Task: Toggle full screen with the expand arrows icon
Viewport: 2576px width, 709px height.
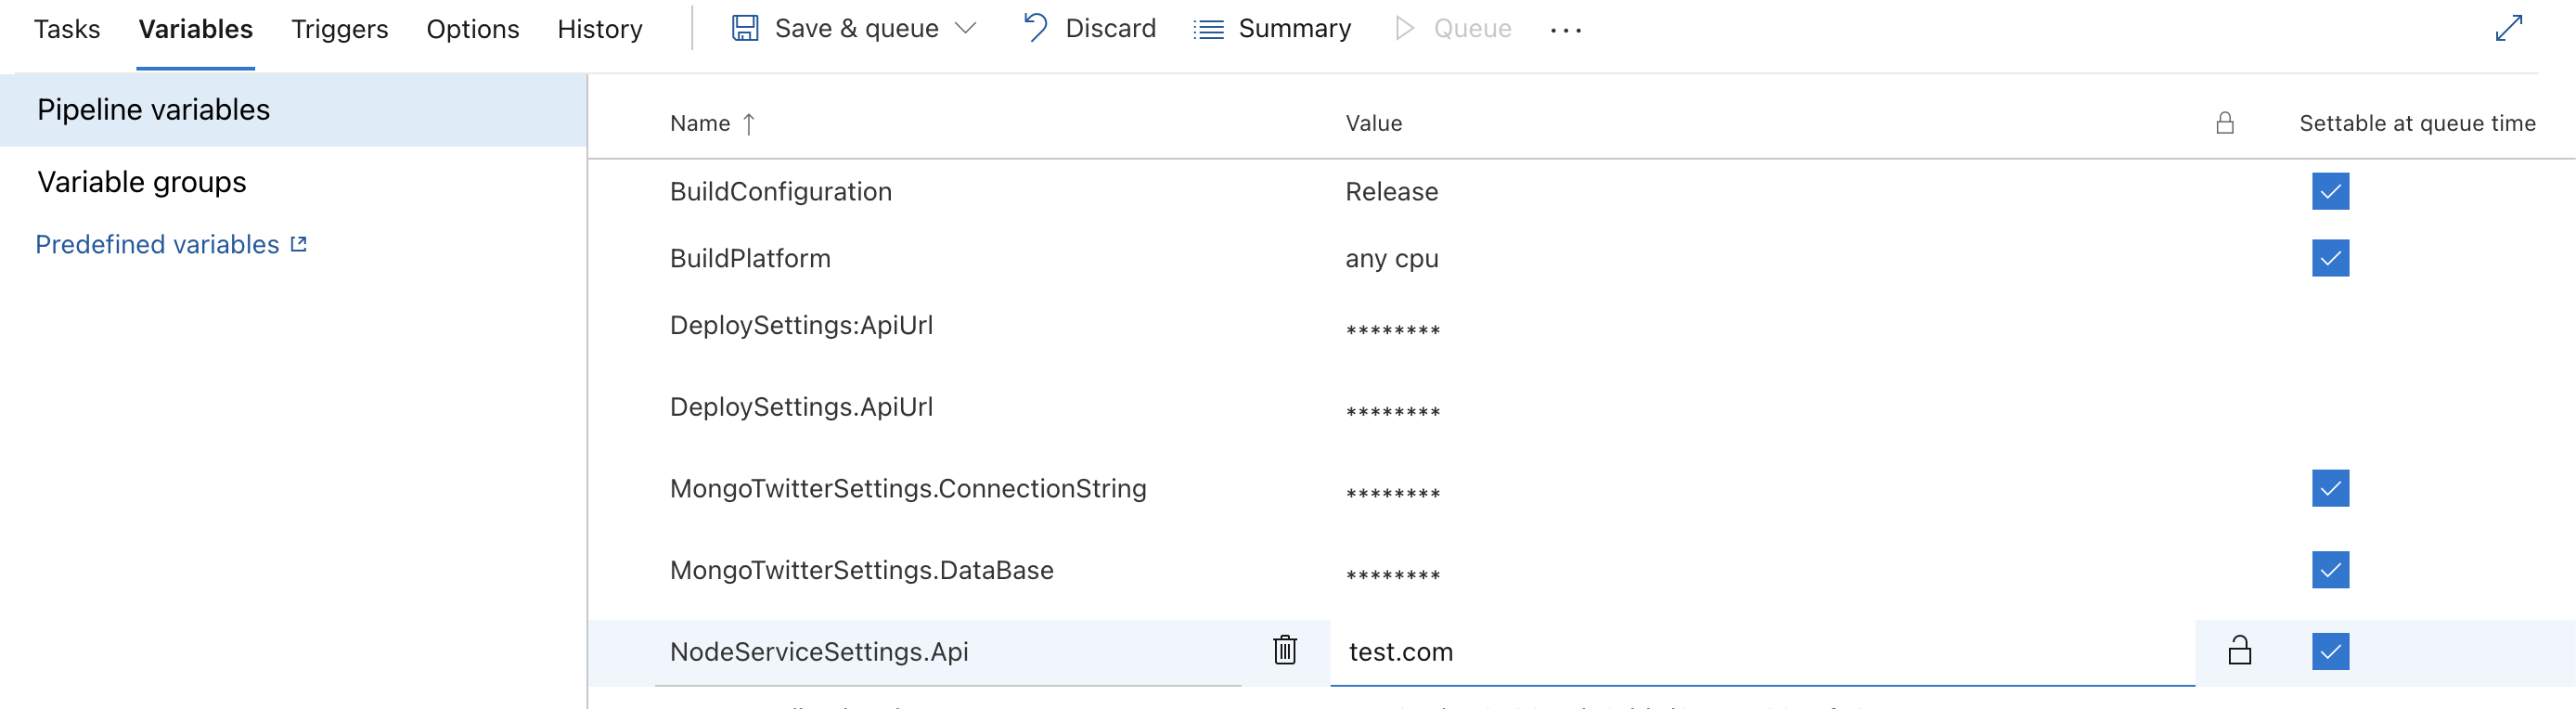Action: tap(2509, 28)
